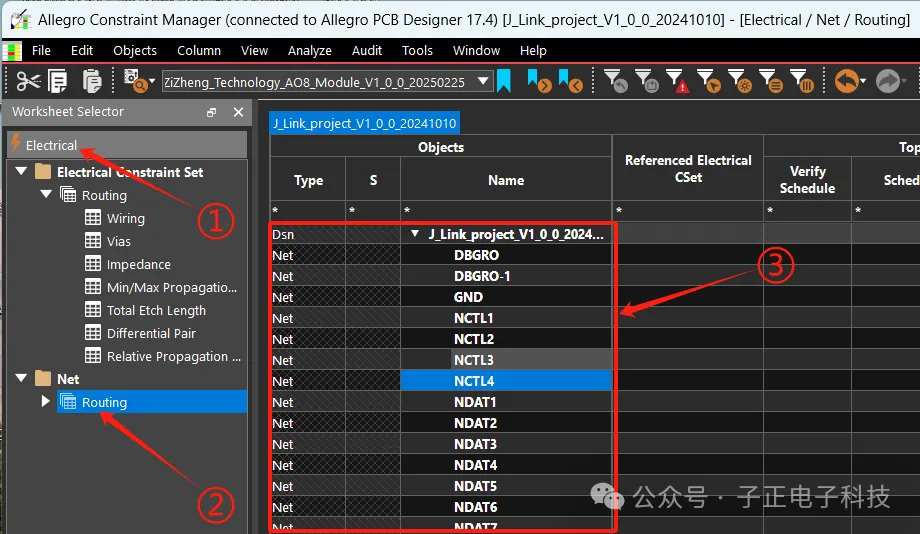Click the Referenced Electrical CSet column header
The height and width of the screenshot is (534, 920).
point(688,168)
